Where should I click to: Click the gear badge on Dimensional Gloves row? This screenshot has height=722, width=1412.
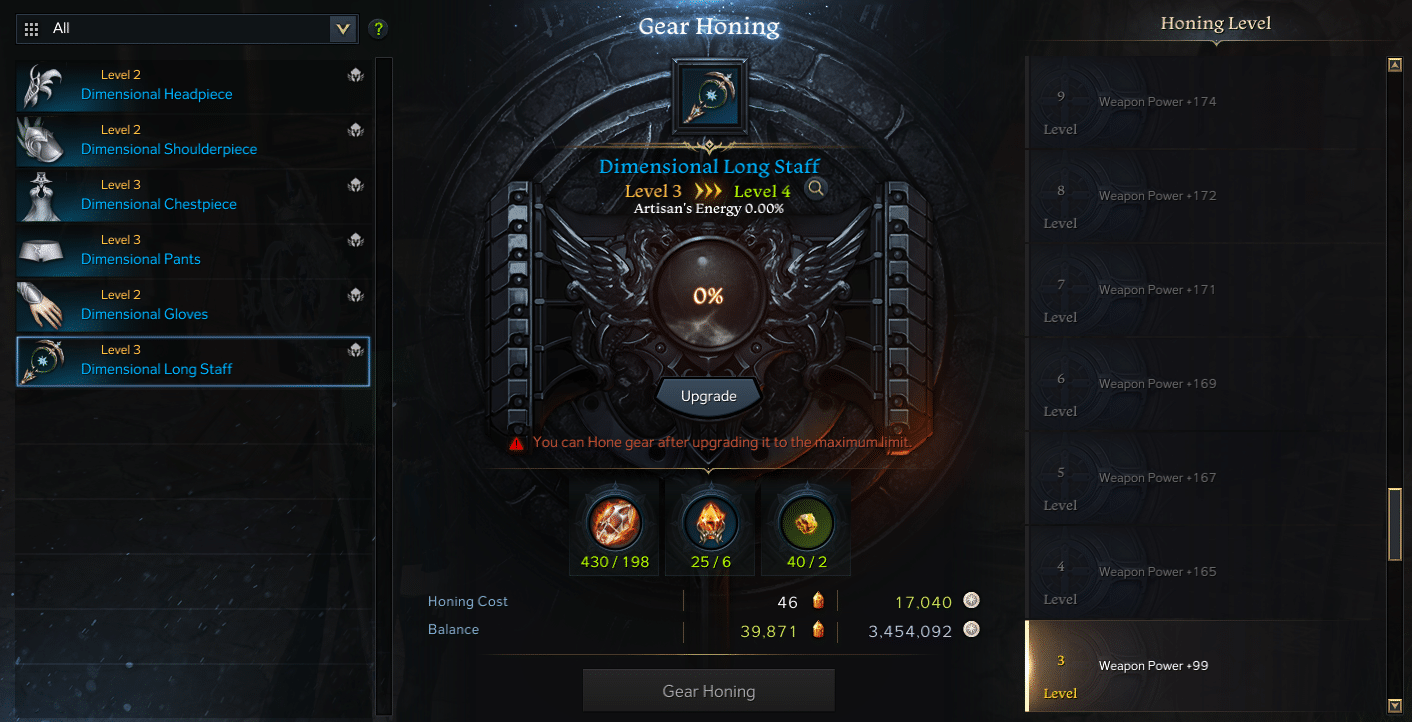356,295
